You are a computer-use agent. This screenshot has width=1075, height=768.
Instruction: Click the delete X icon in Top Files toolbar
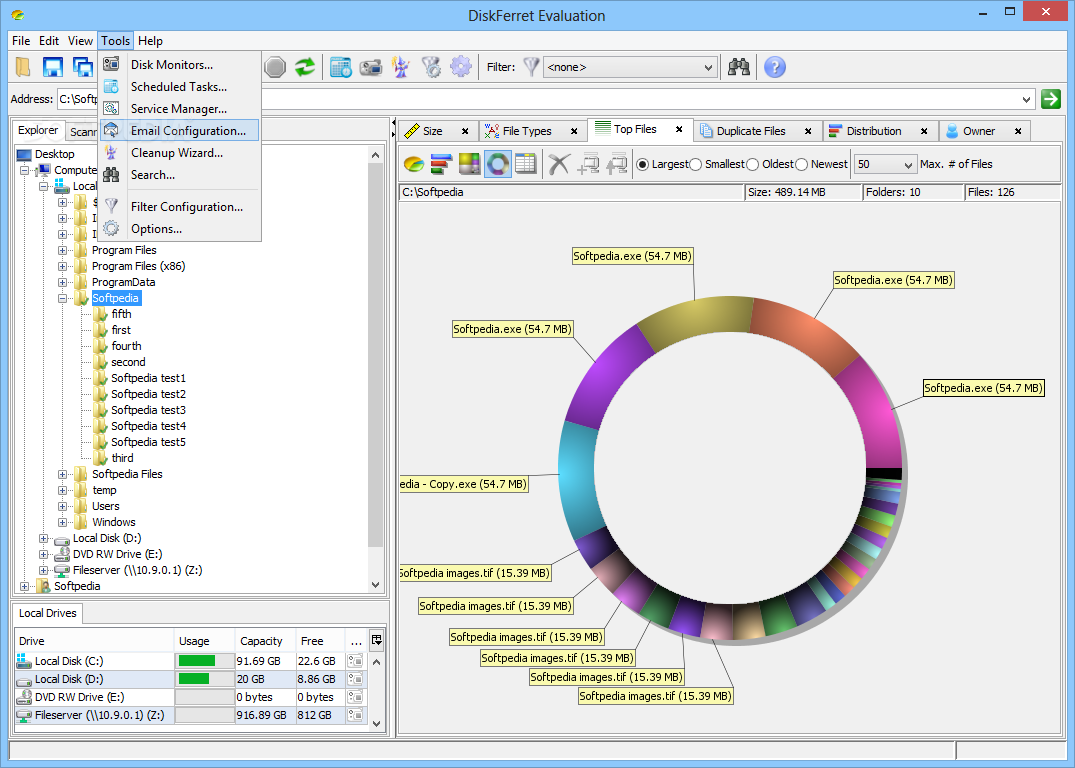(559, 164)
